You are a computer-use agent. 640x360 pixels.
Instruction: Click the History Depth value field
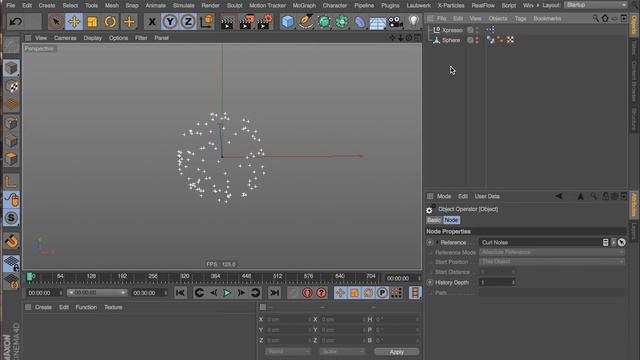[x=496, y=282]
